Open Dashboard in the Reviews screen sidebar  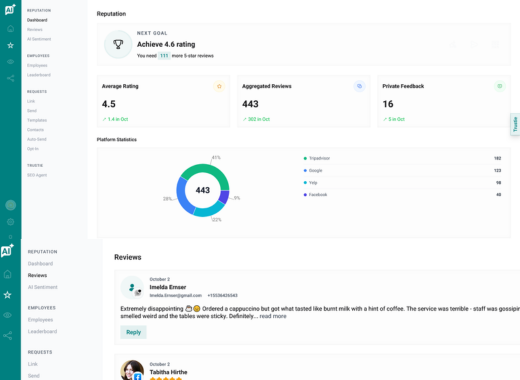[40, 263]
